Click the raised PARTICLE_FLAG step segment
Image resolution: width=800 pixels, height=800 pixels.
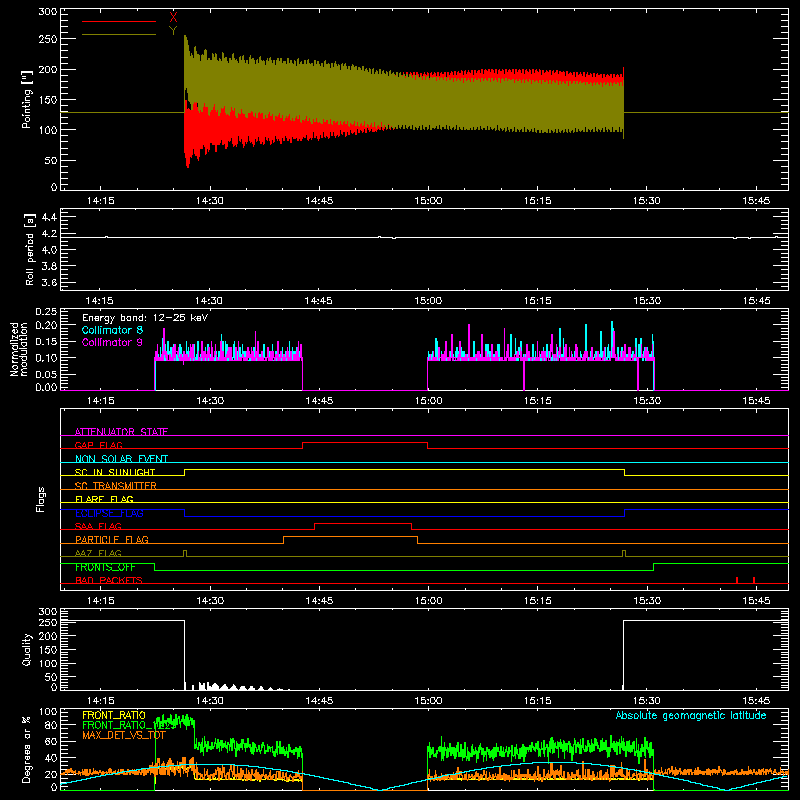pos(350,537)
